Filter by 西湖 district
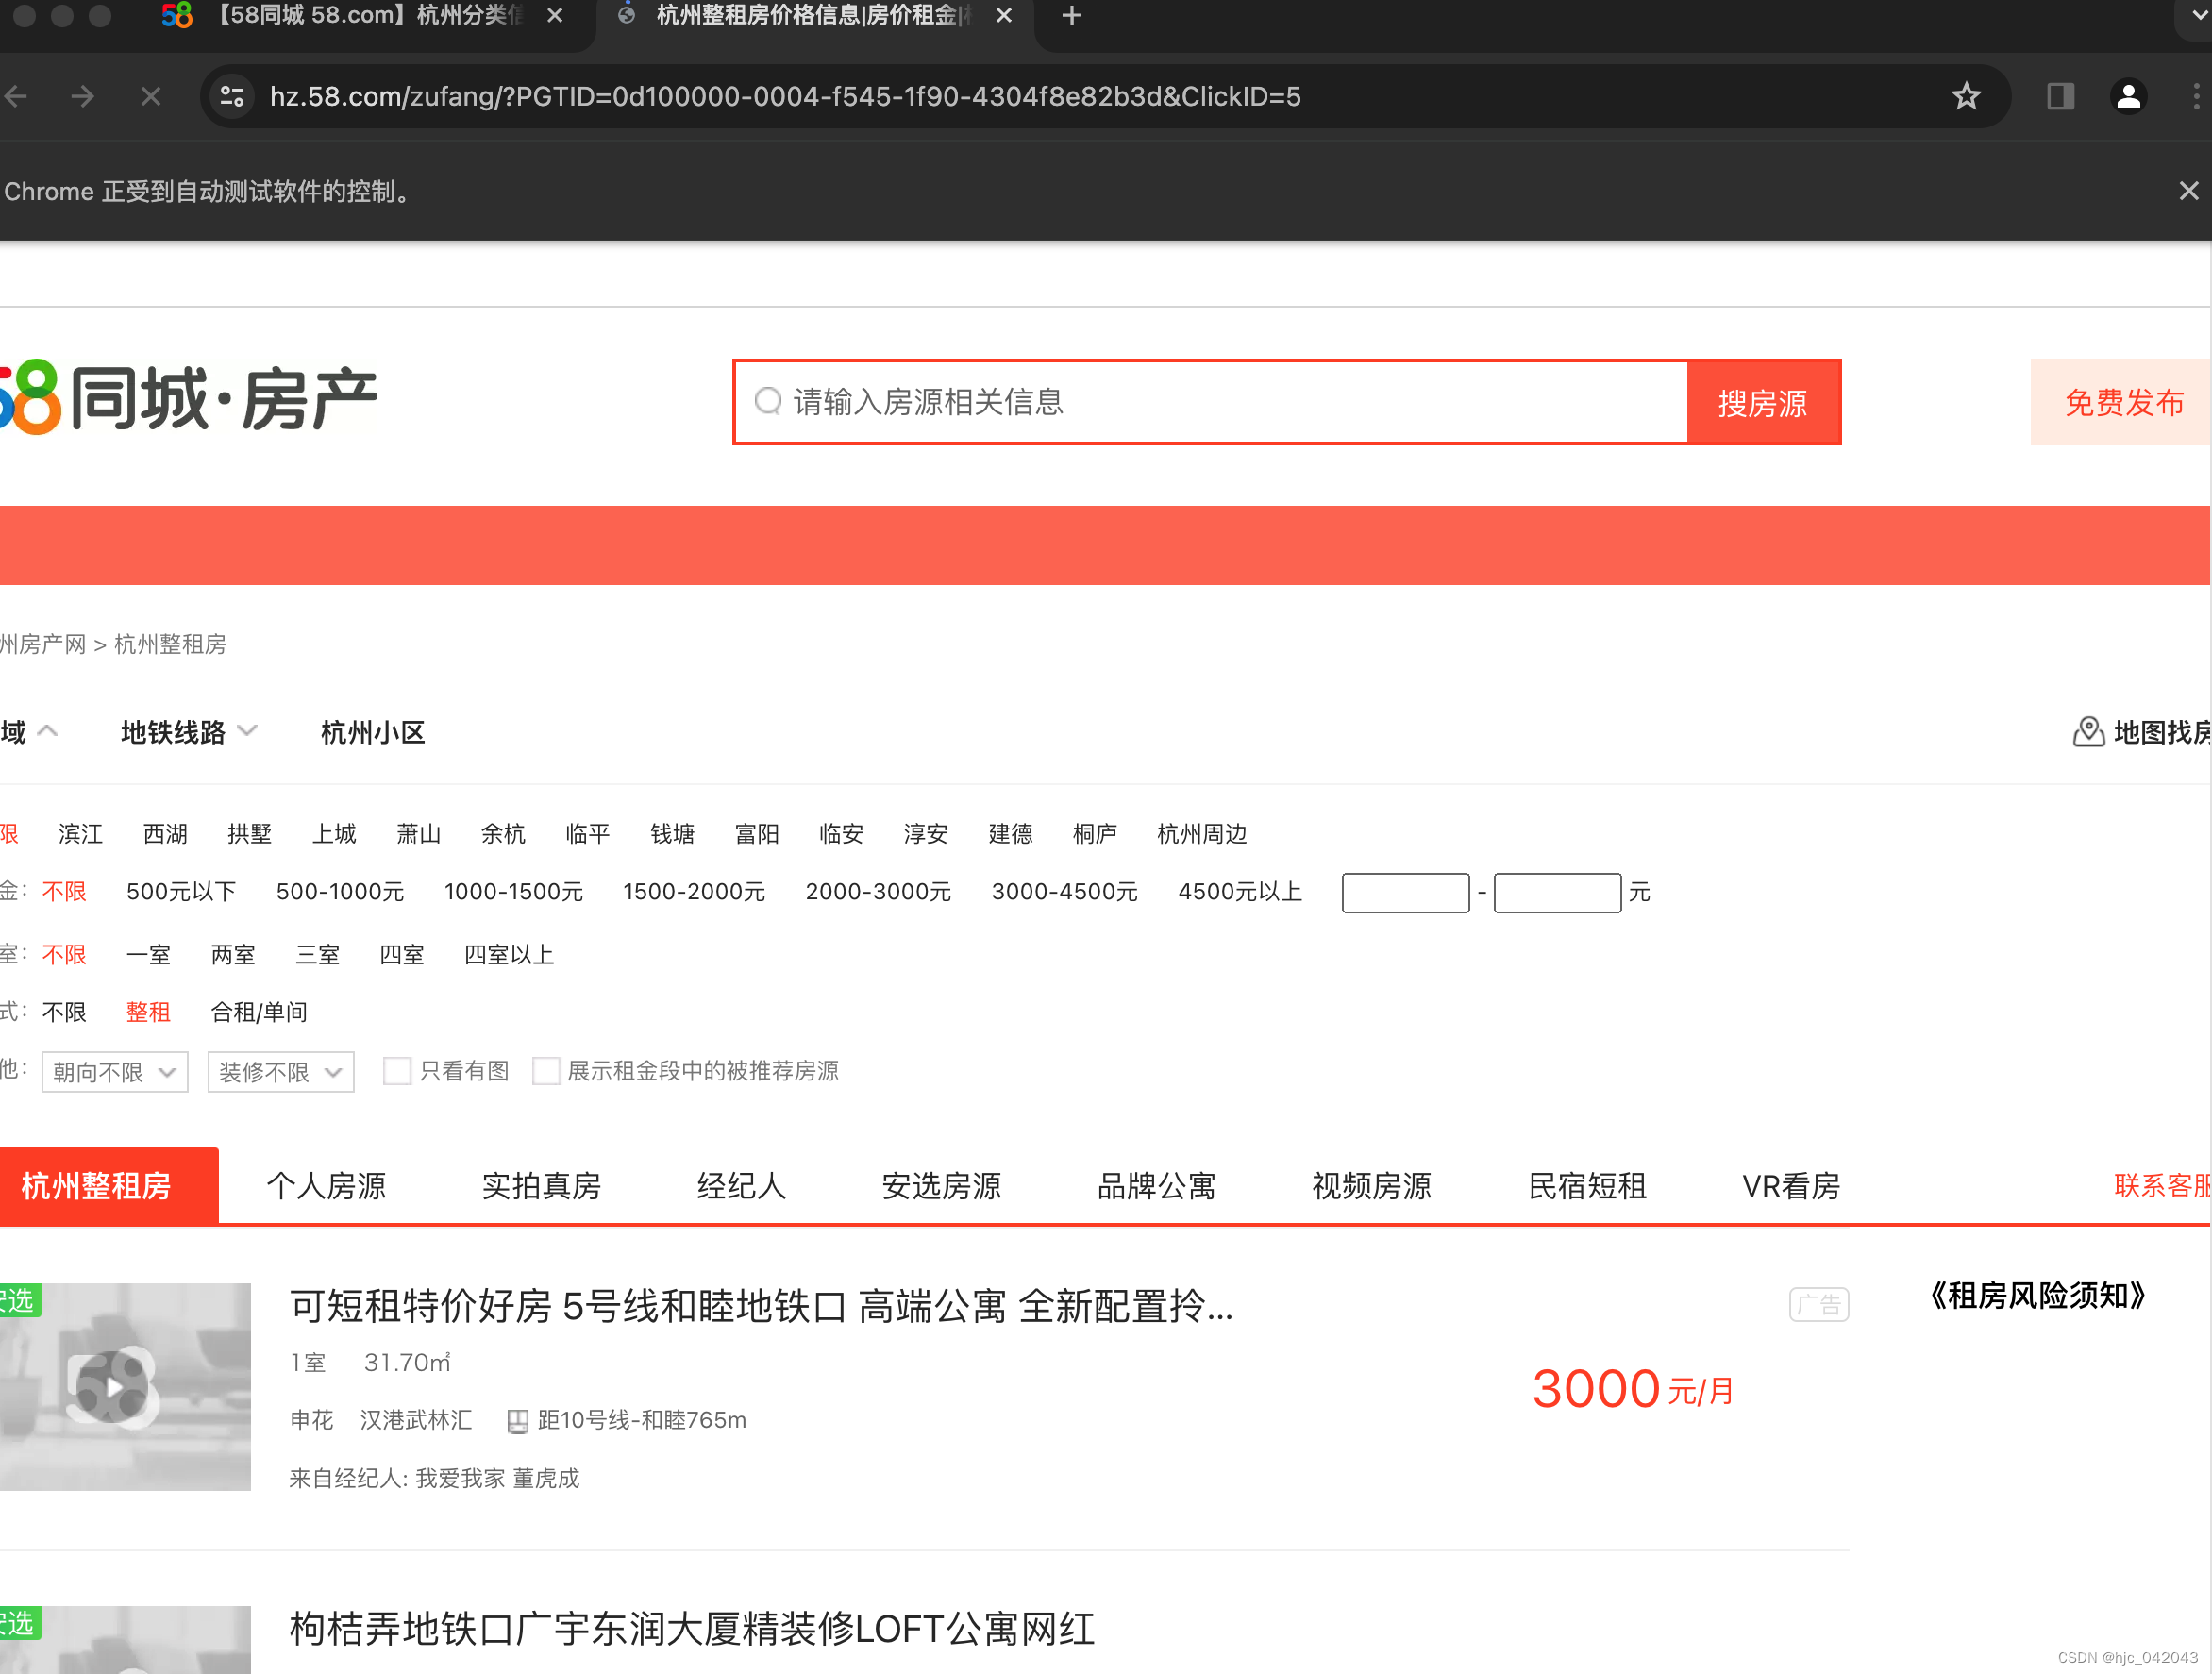Viewport: 2212px width, 1674px height. click(165, 834)
